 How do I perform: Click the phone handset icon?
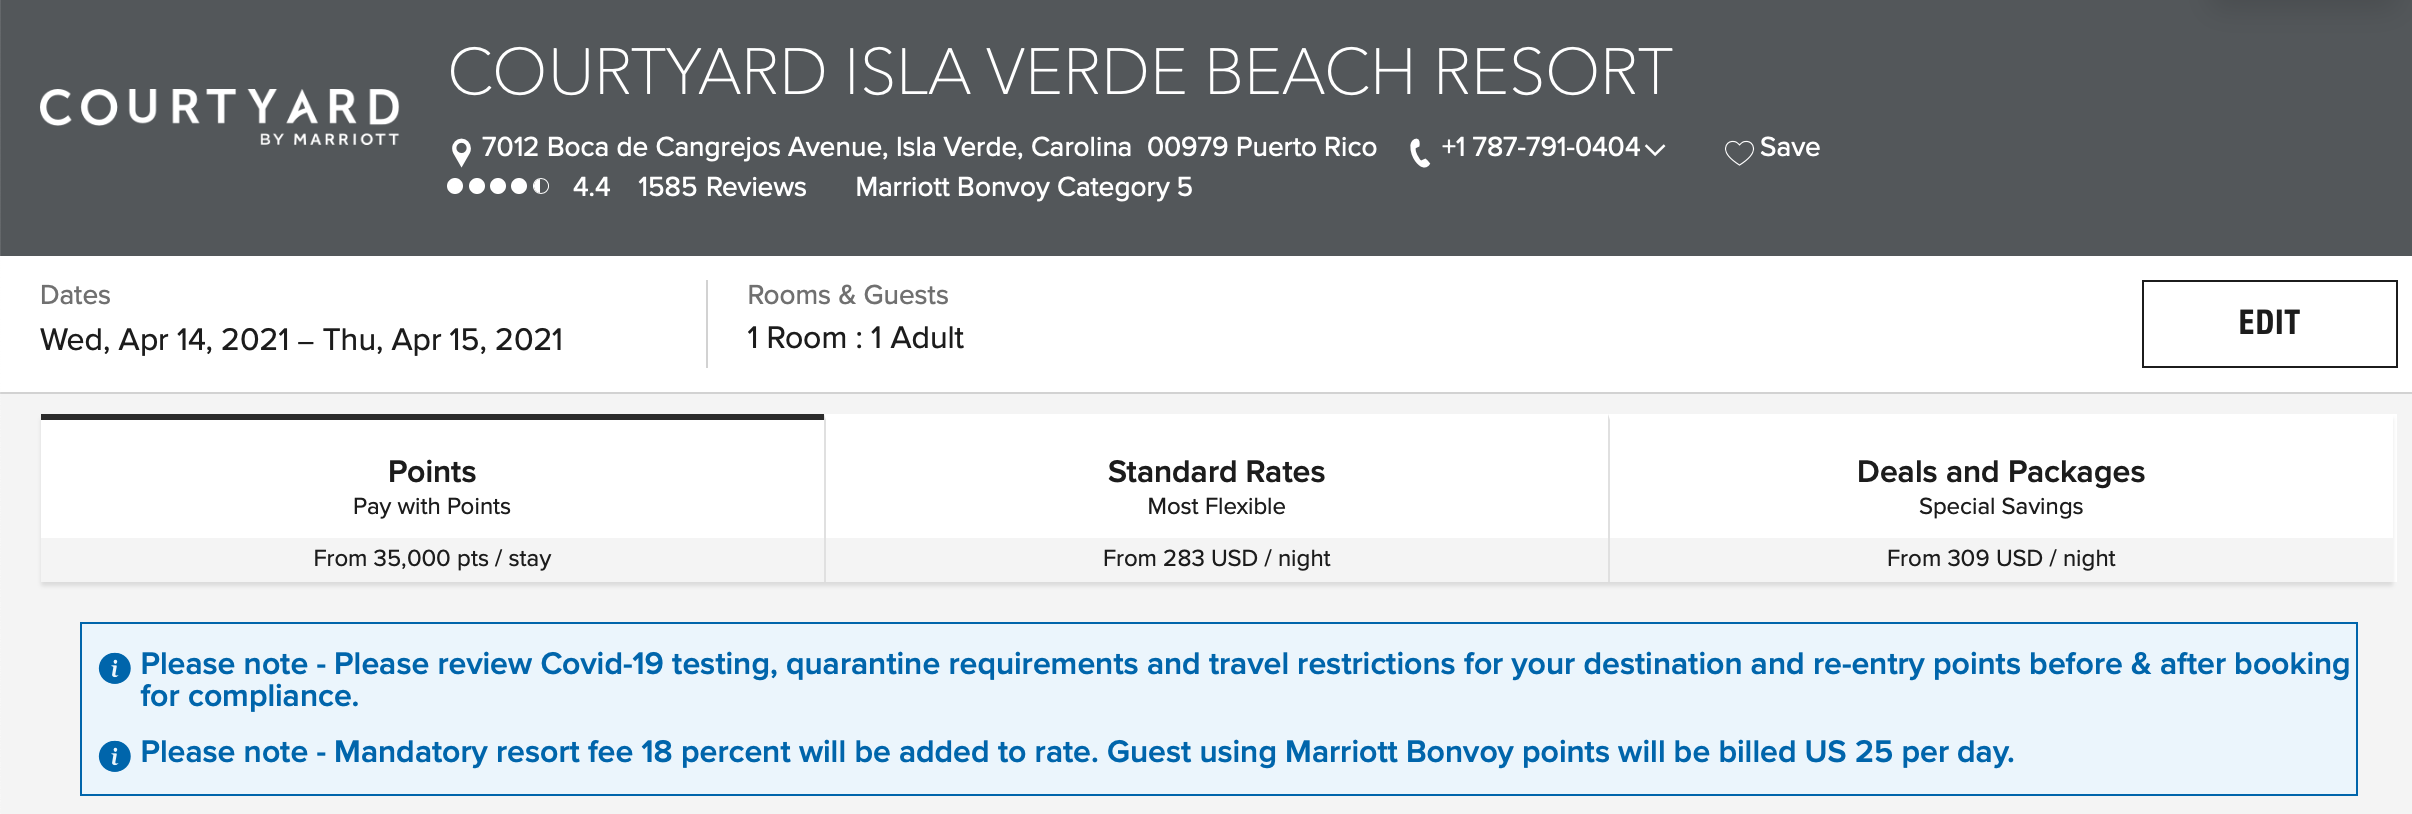click(x=1419, y=153)
